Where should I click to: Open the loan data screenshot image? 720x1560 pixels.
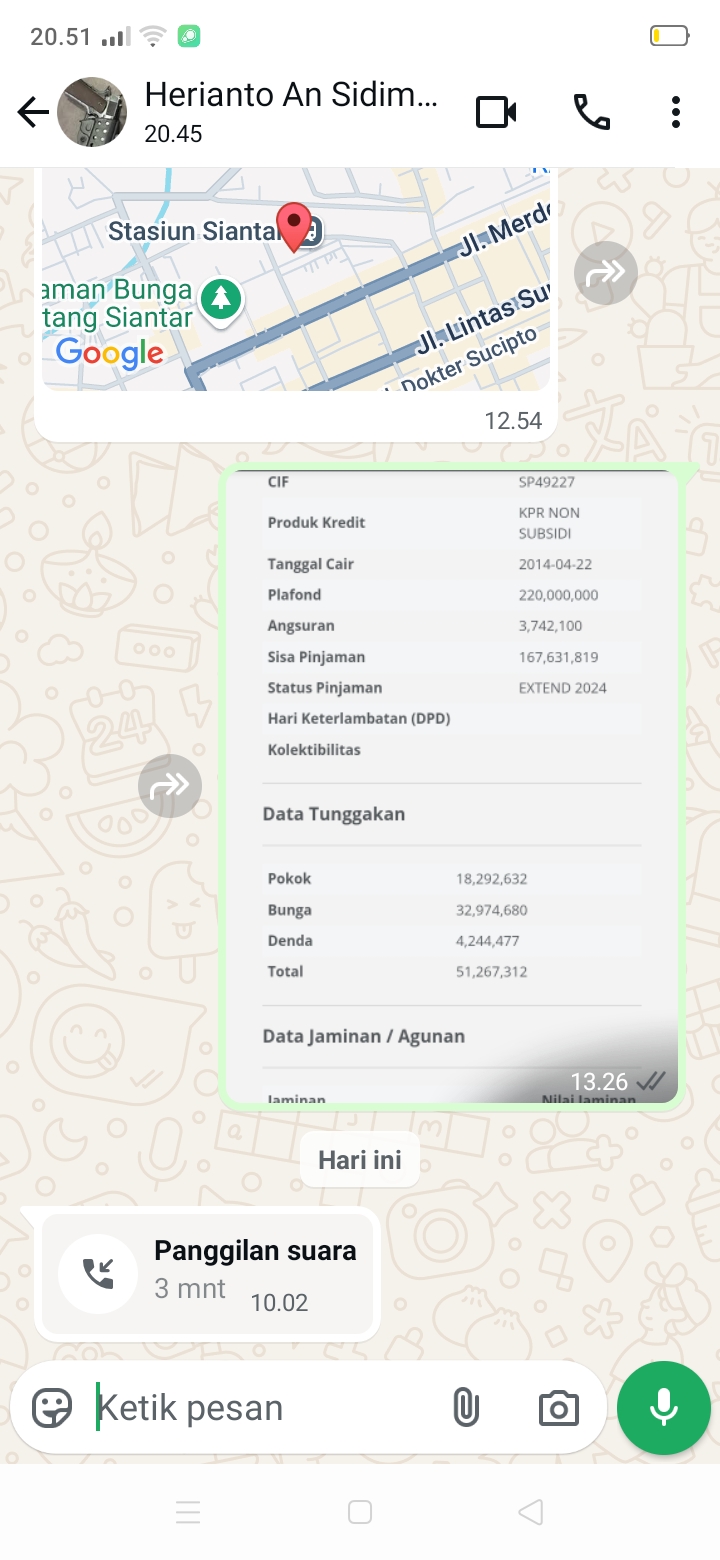(452, 786)
